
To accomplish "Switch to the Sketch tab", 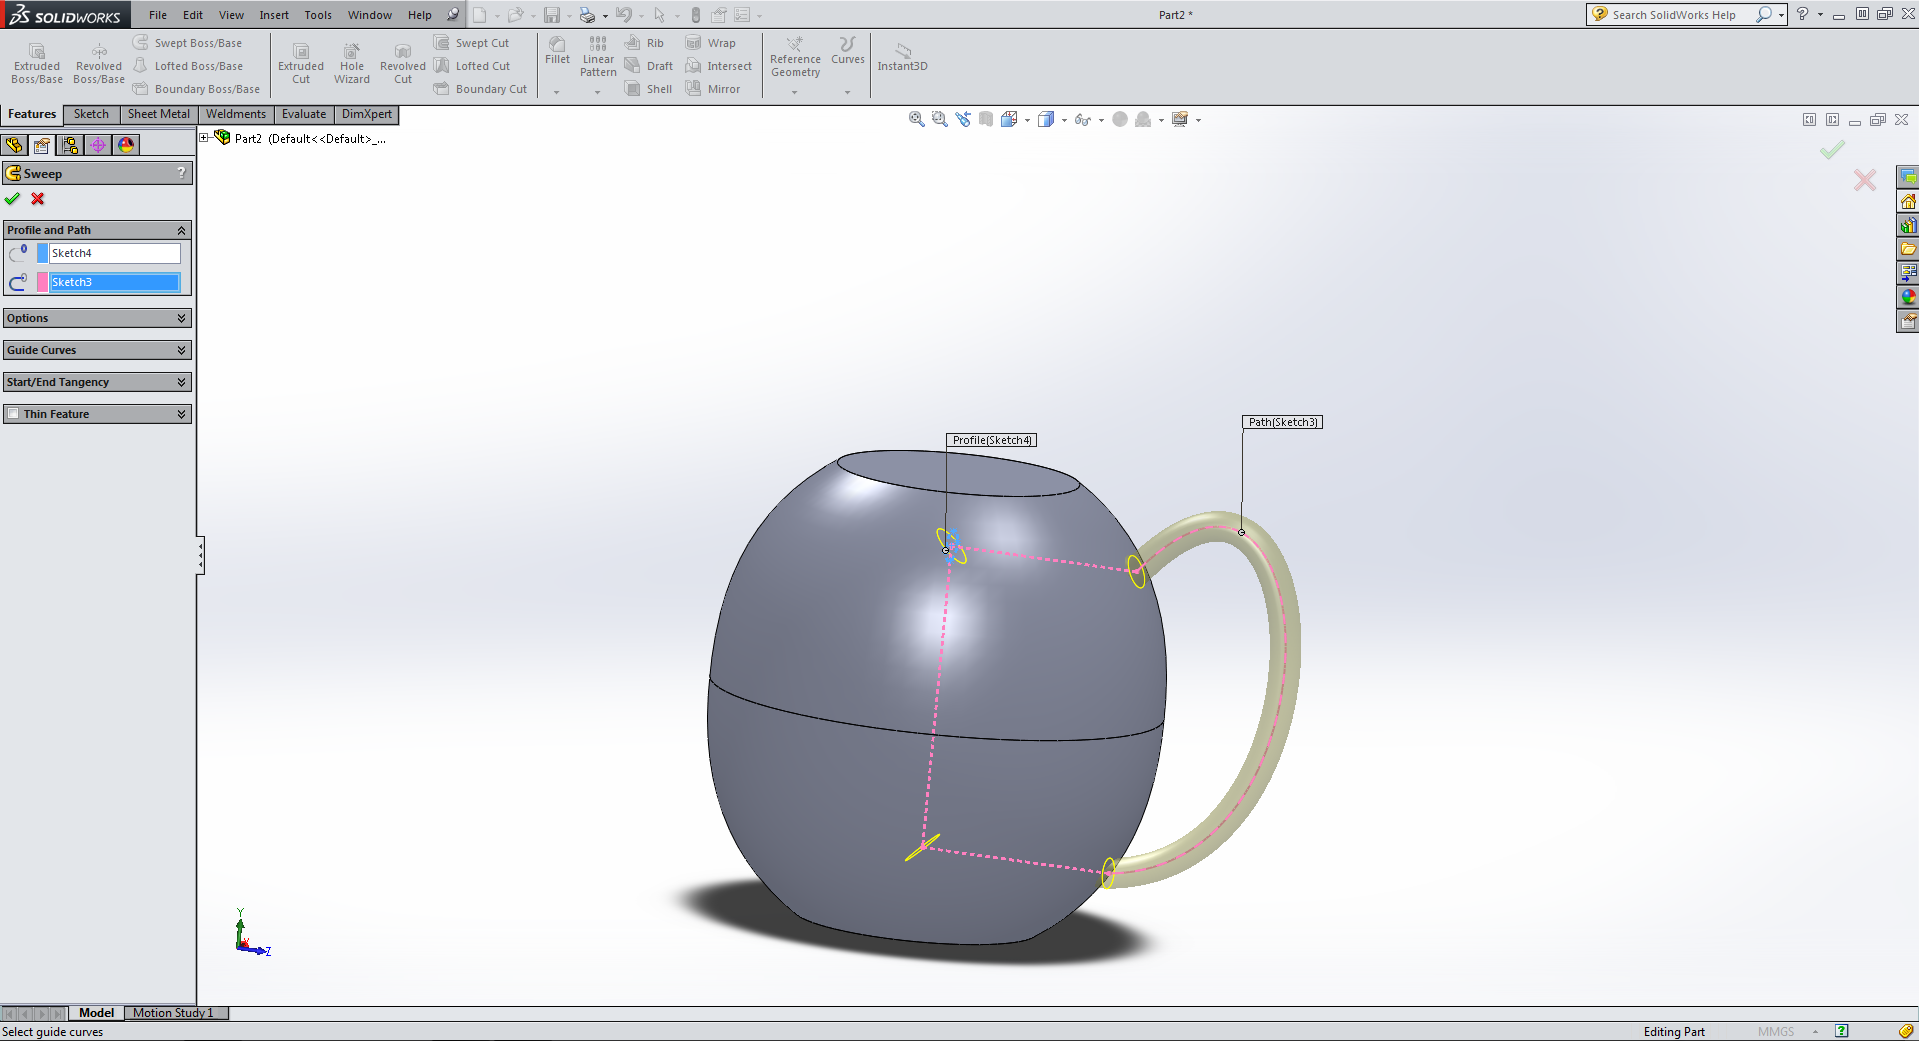I will click(x=91, y=114).
